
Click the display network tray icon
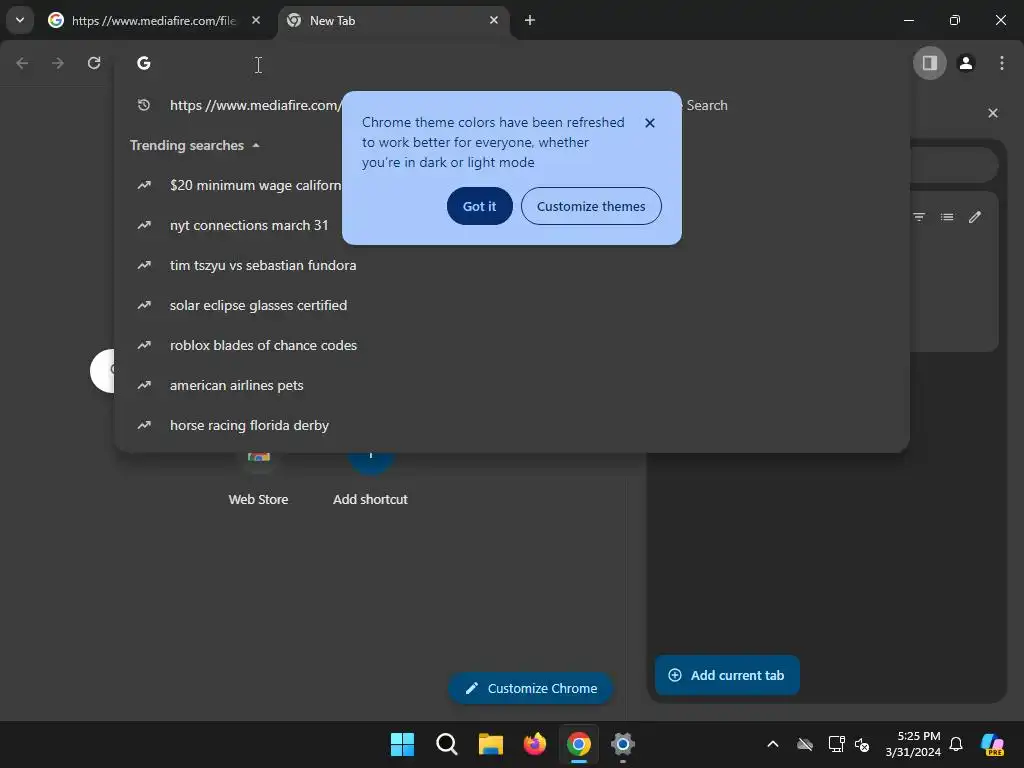point(837,744)
